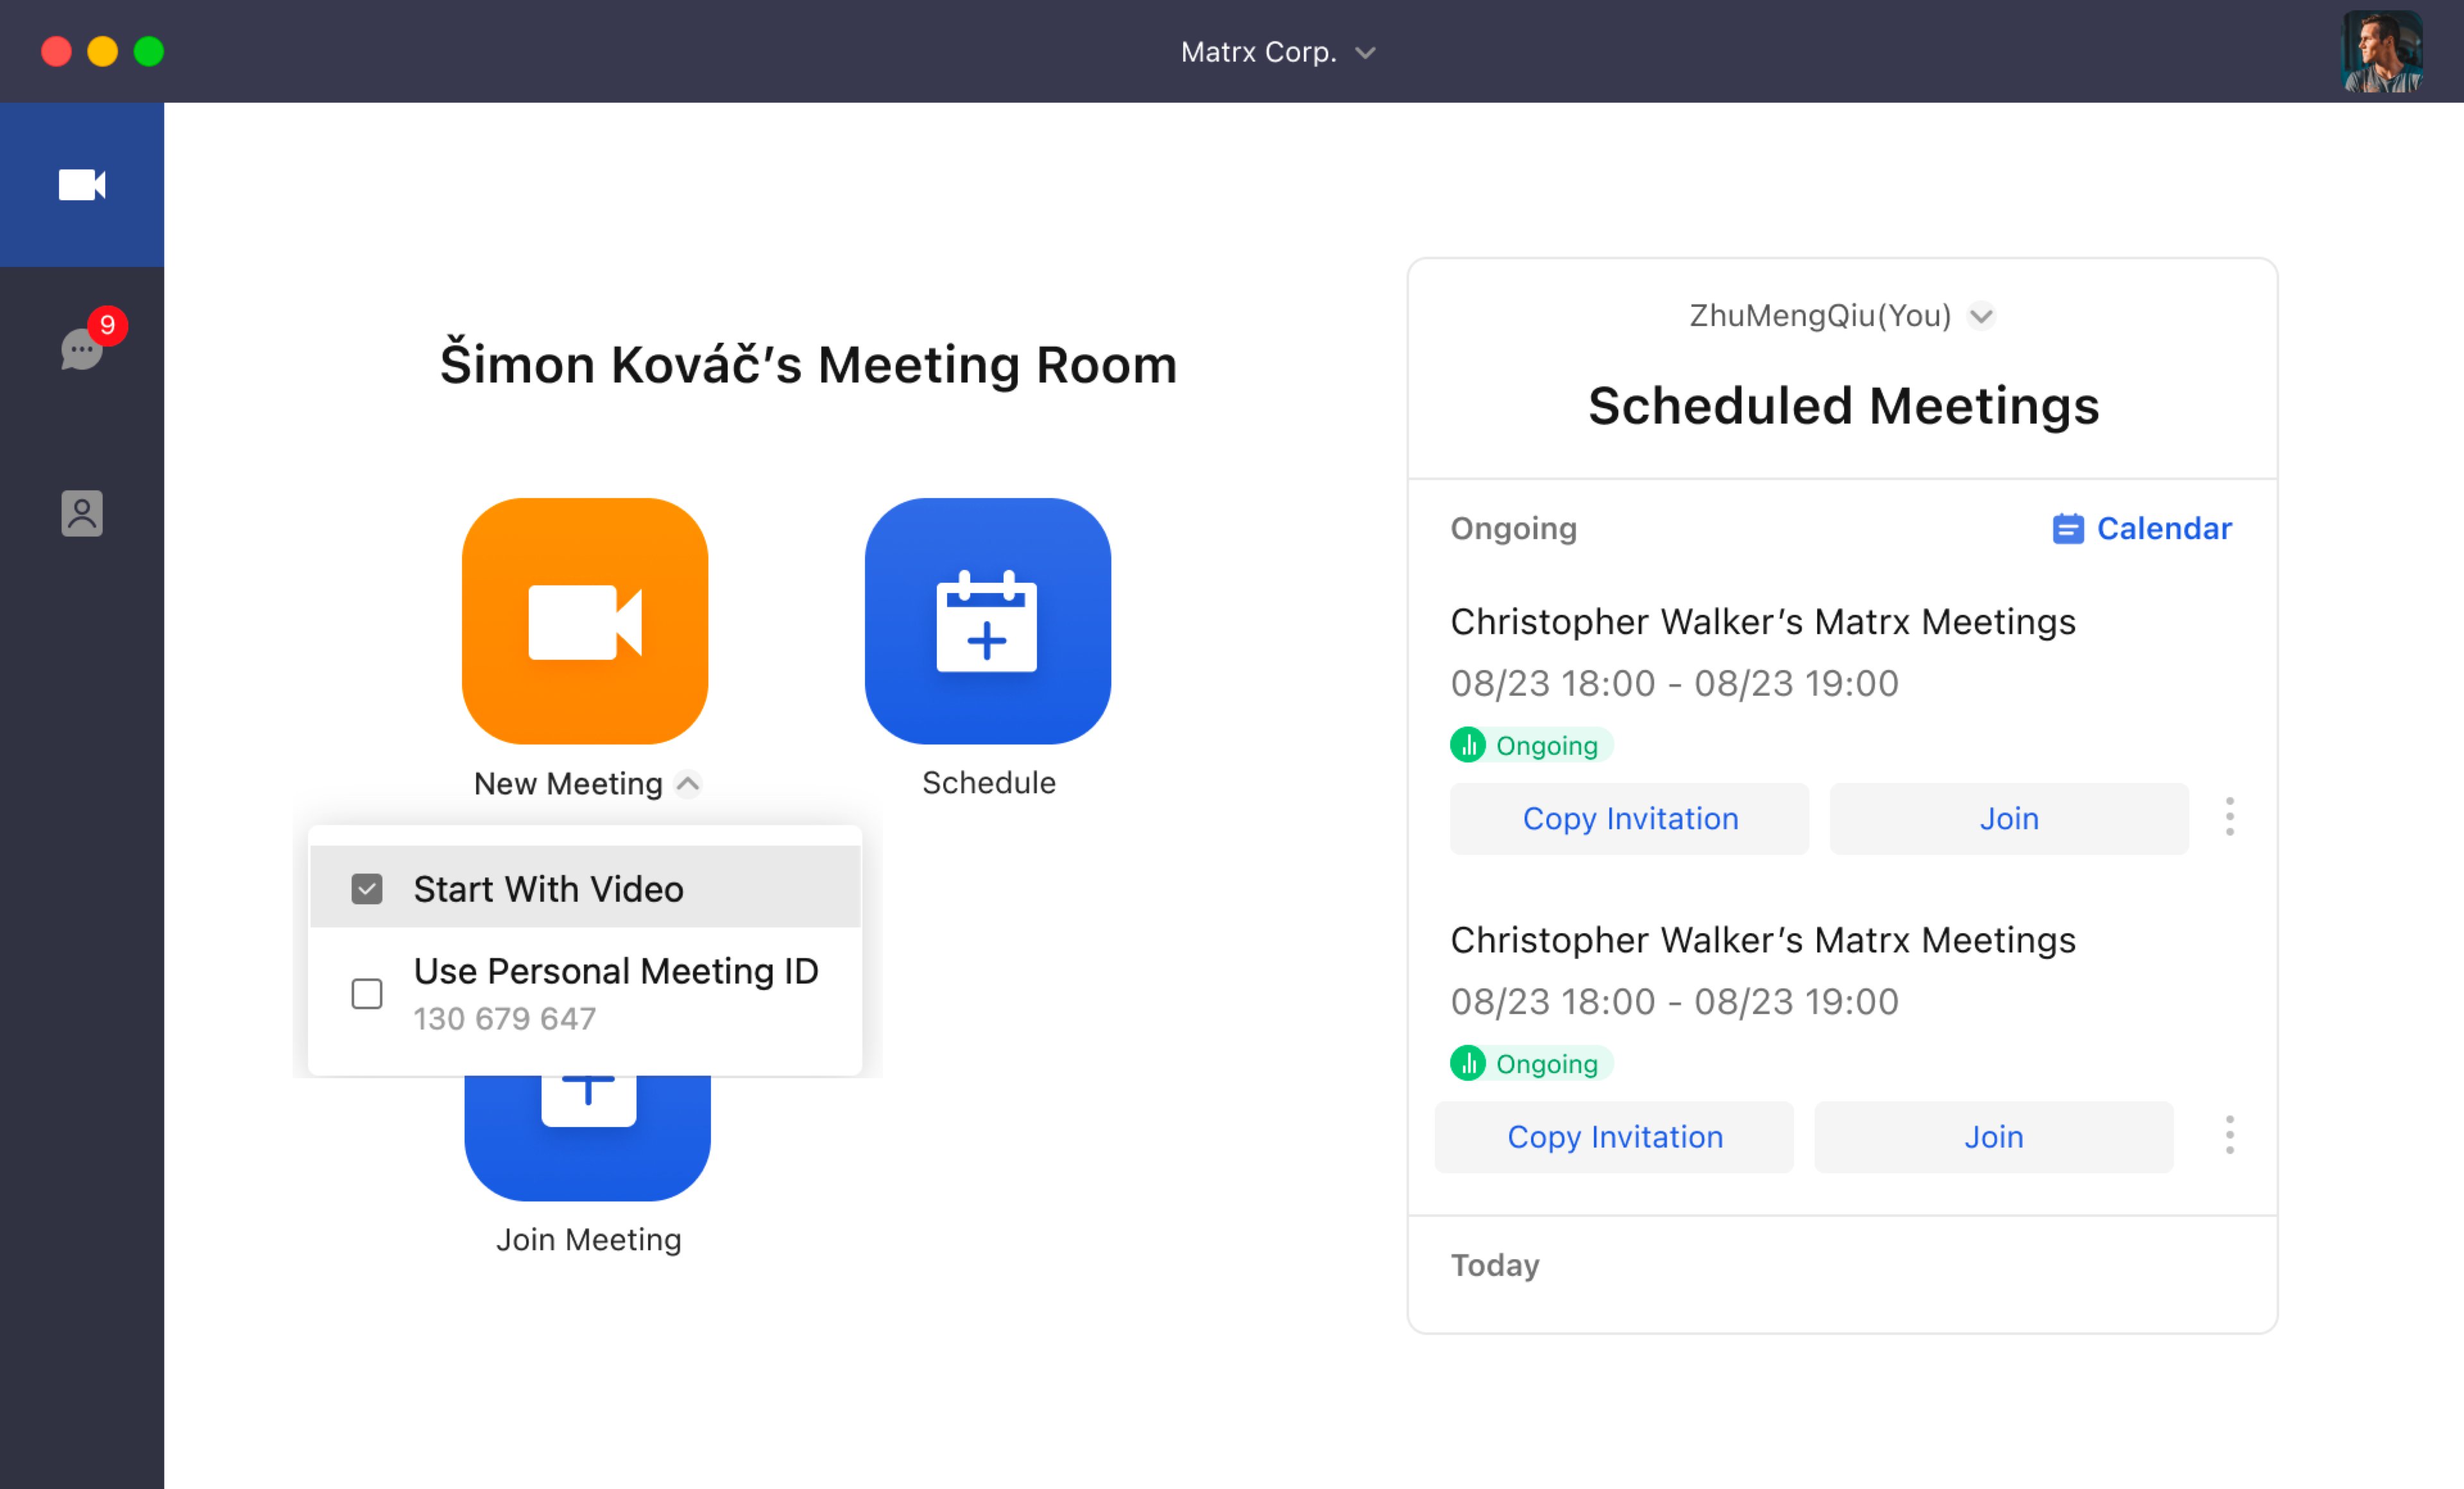
Task: Click the blue Schedule calendar icon
Action: [x=987, y=621]
